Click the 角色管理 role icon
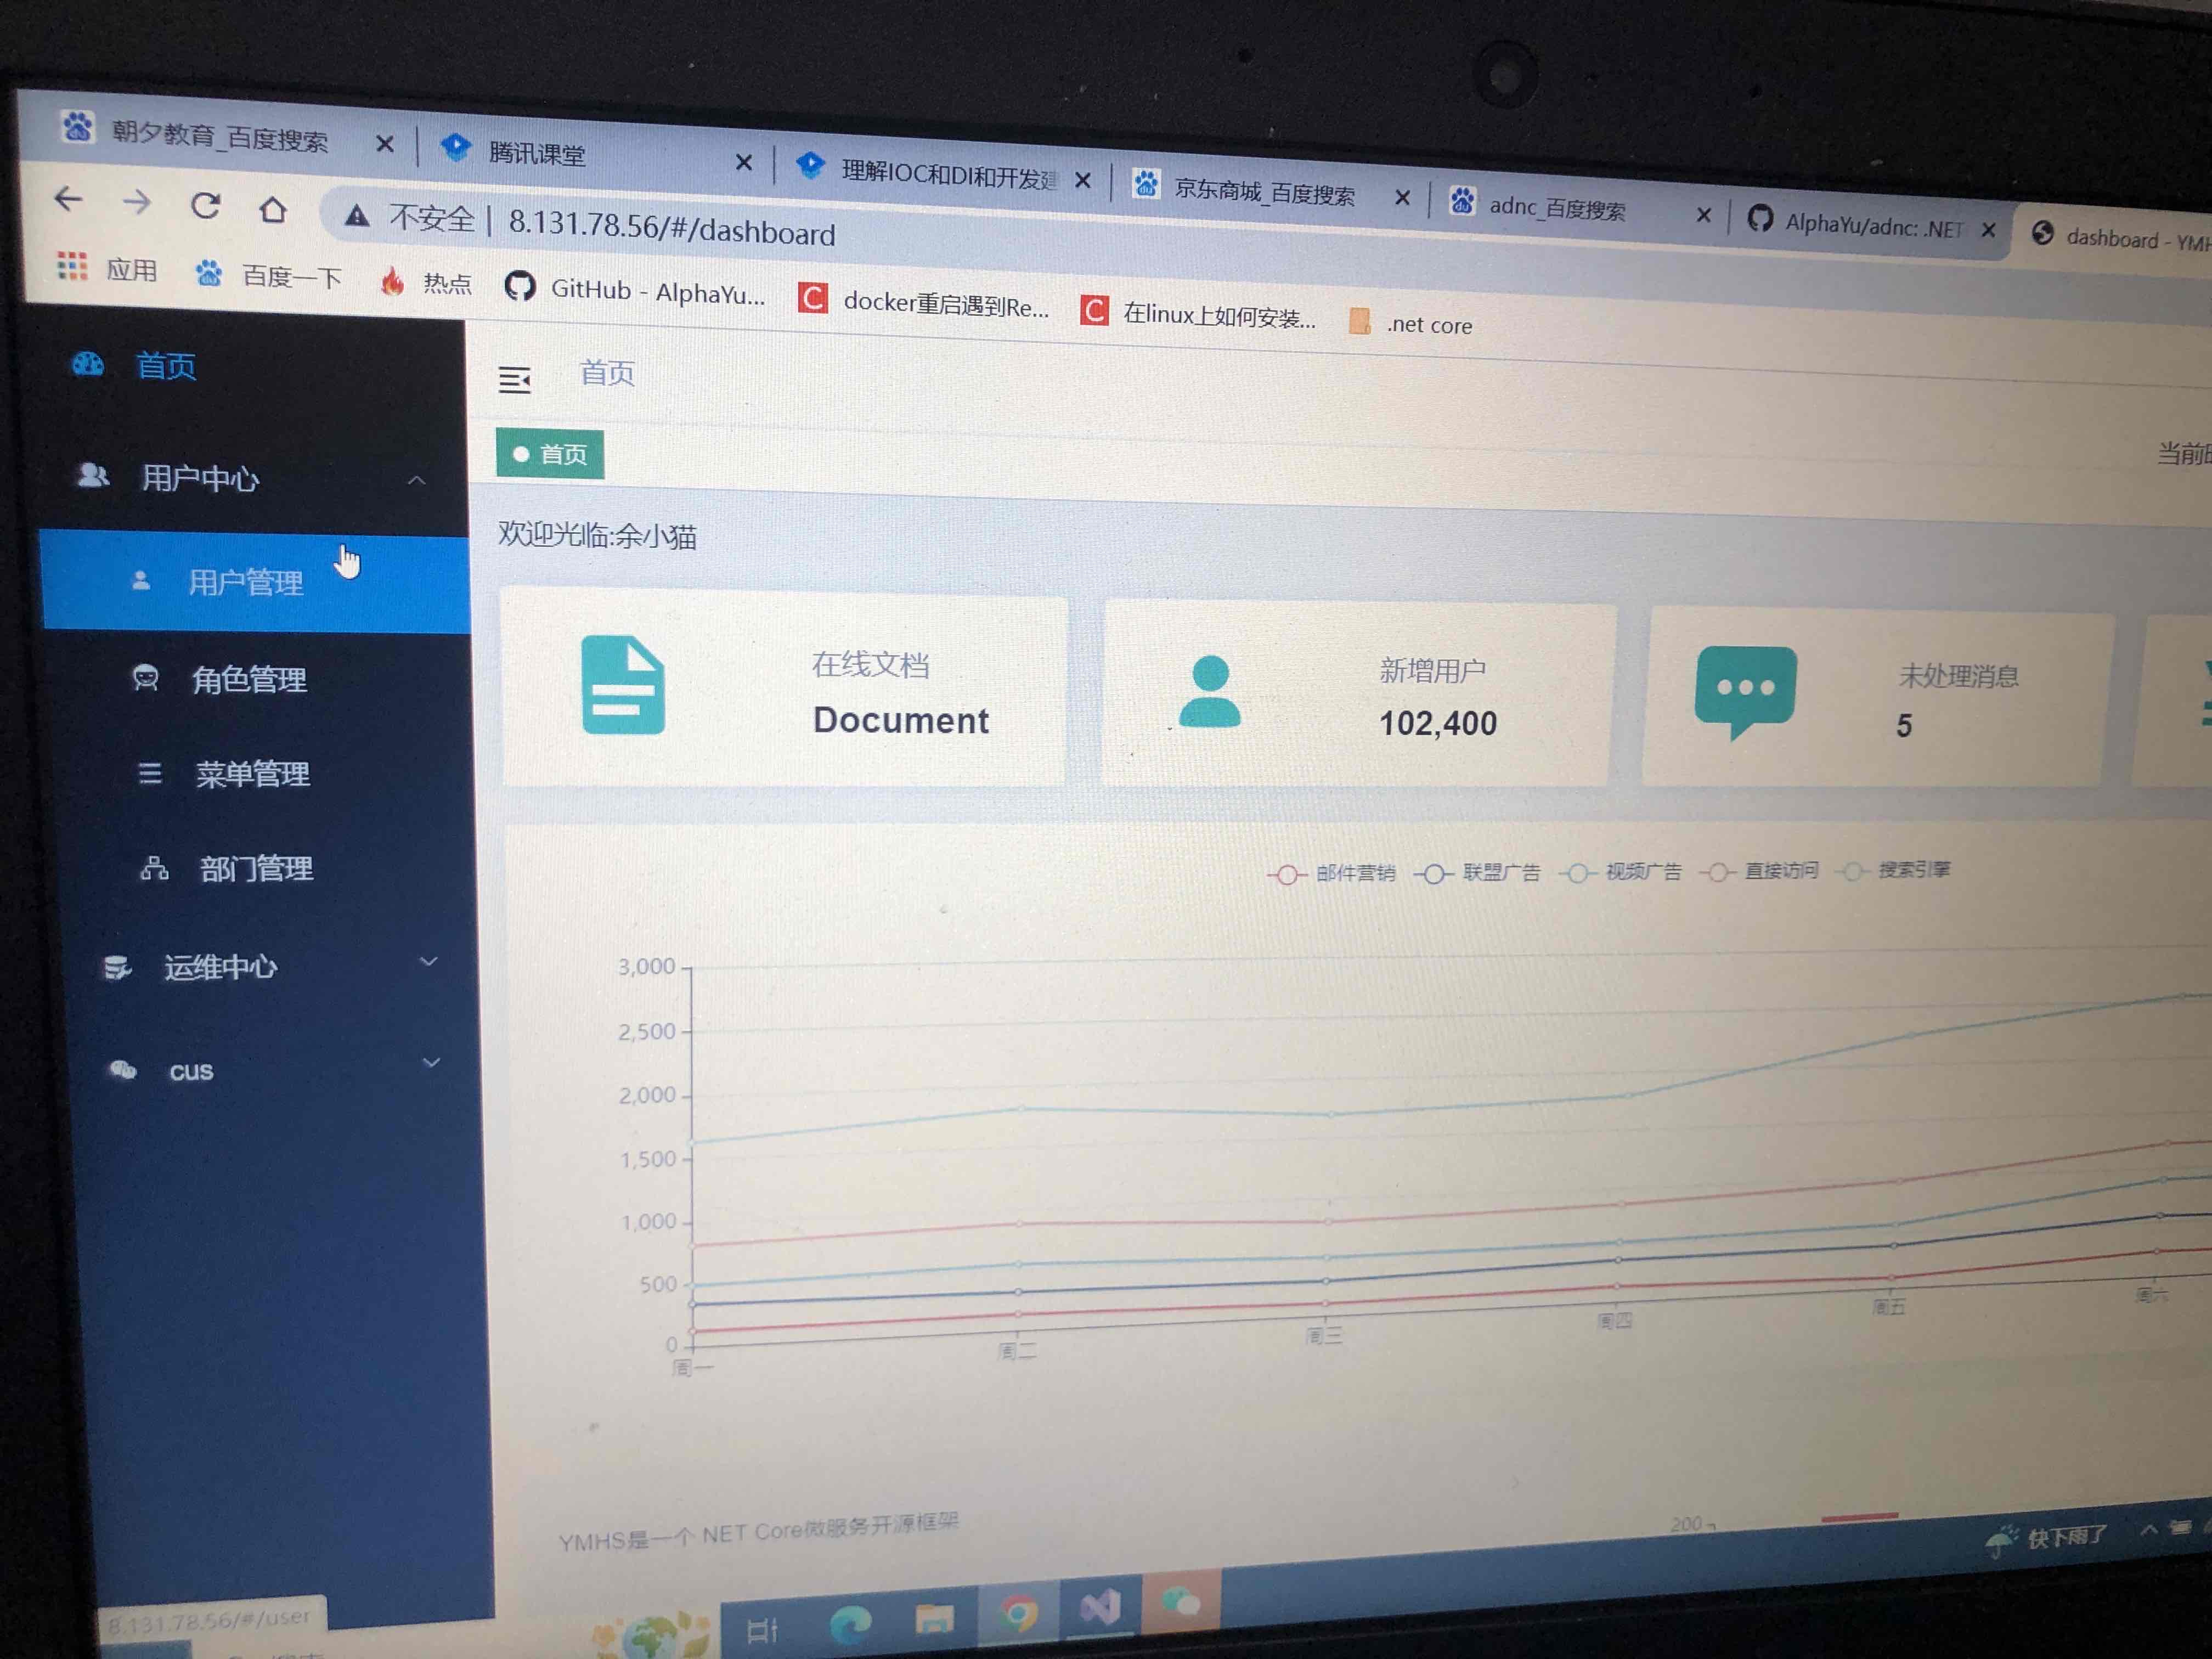This screenshot has height=1659, width=2212. click(146, 678)
